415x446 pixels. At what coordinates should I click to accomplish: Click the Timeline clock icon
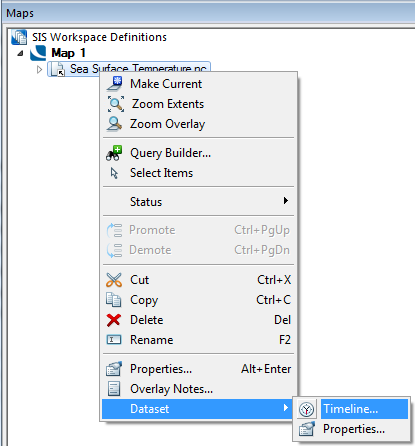306,409
